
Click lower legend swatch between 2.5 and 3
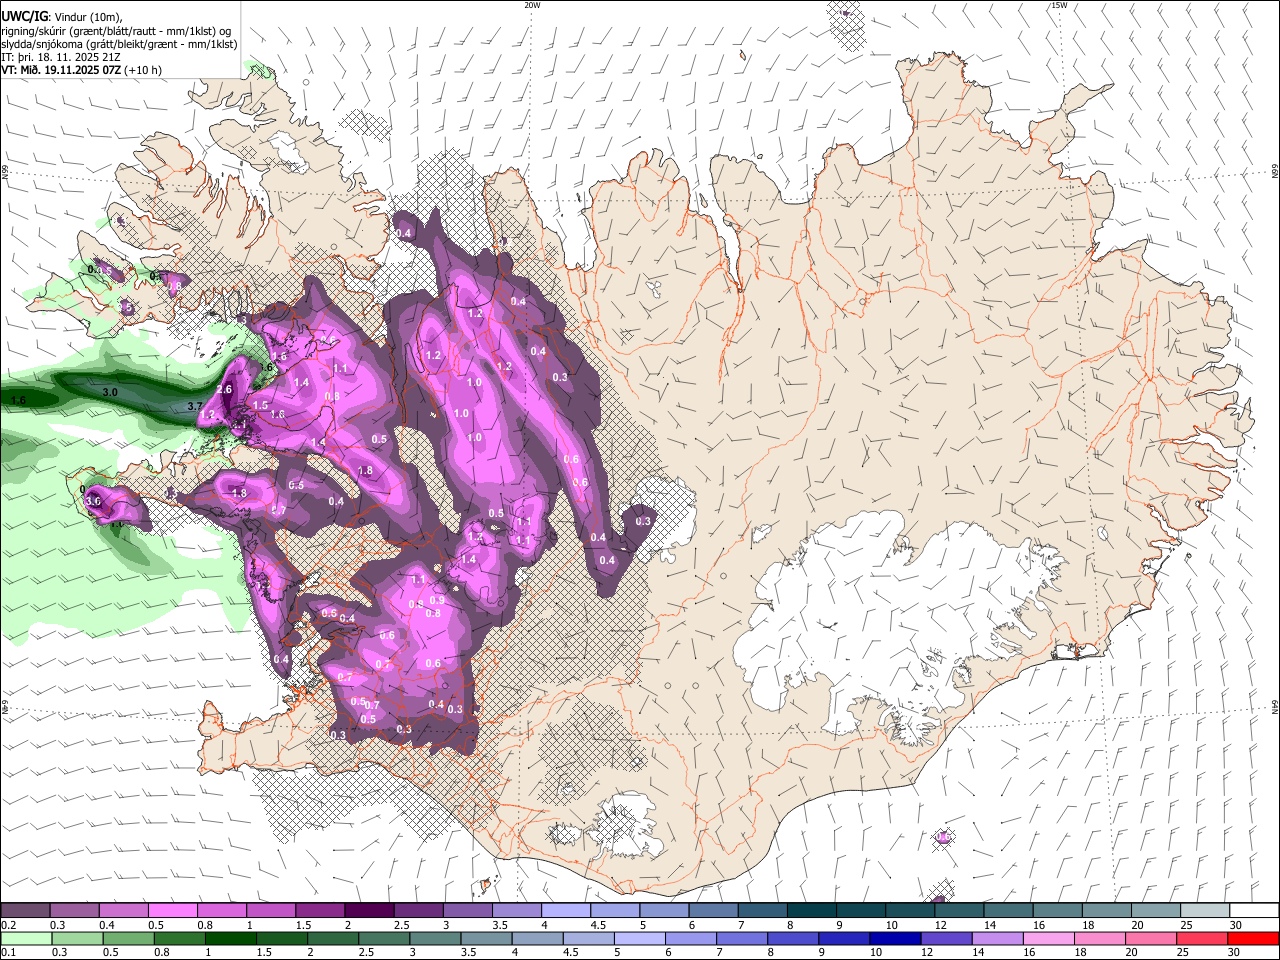[x=385, y=938]
